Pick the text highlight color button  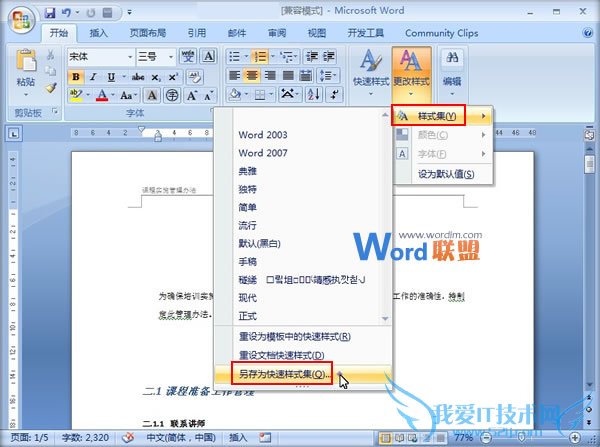tap(76, 95)
